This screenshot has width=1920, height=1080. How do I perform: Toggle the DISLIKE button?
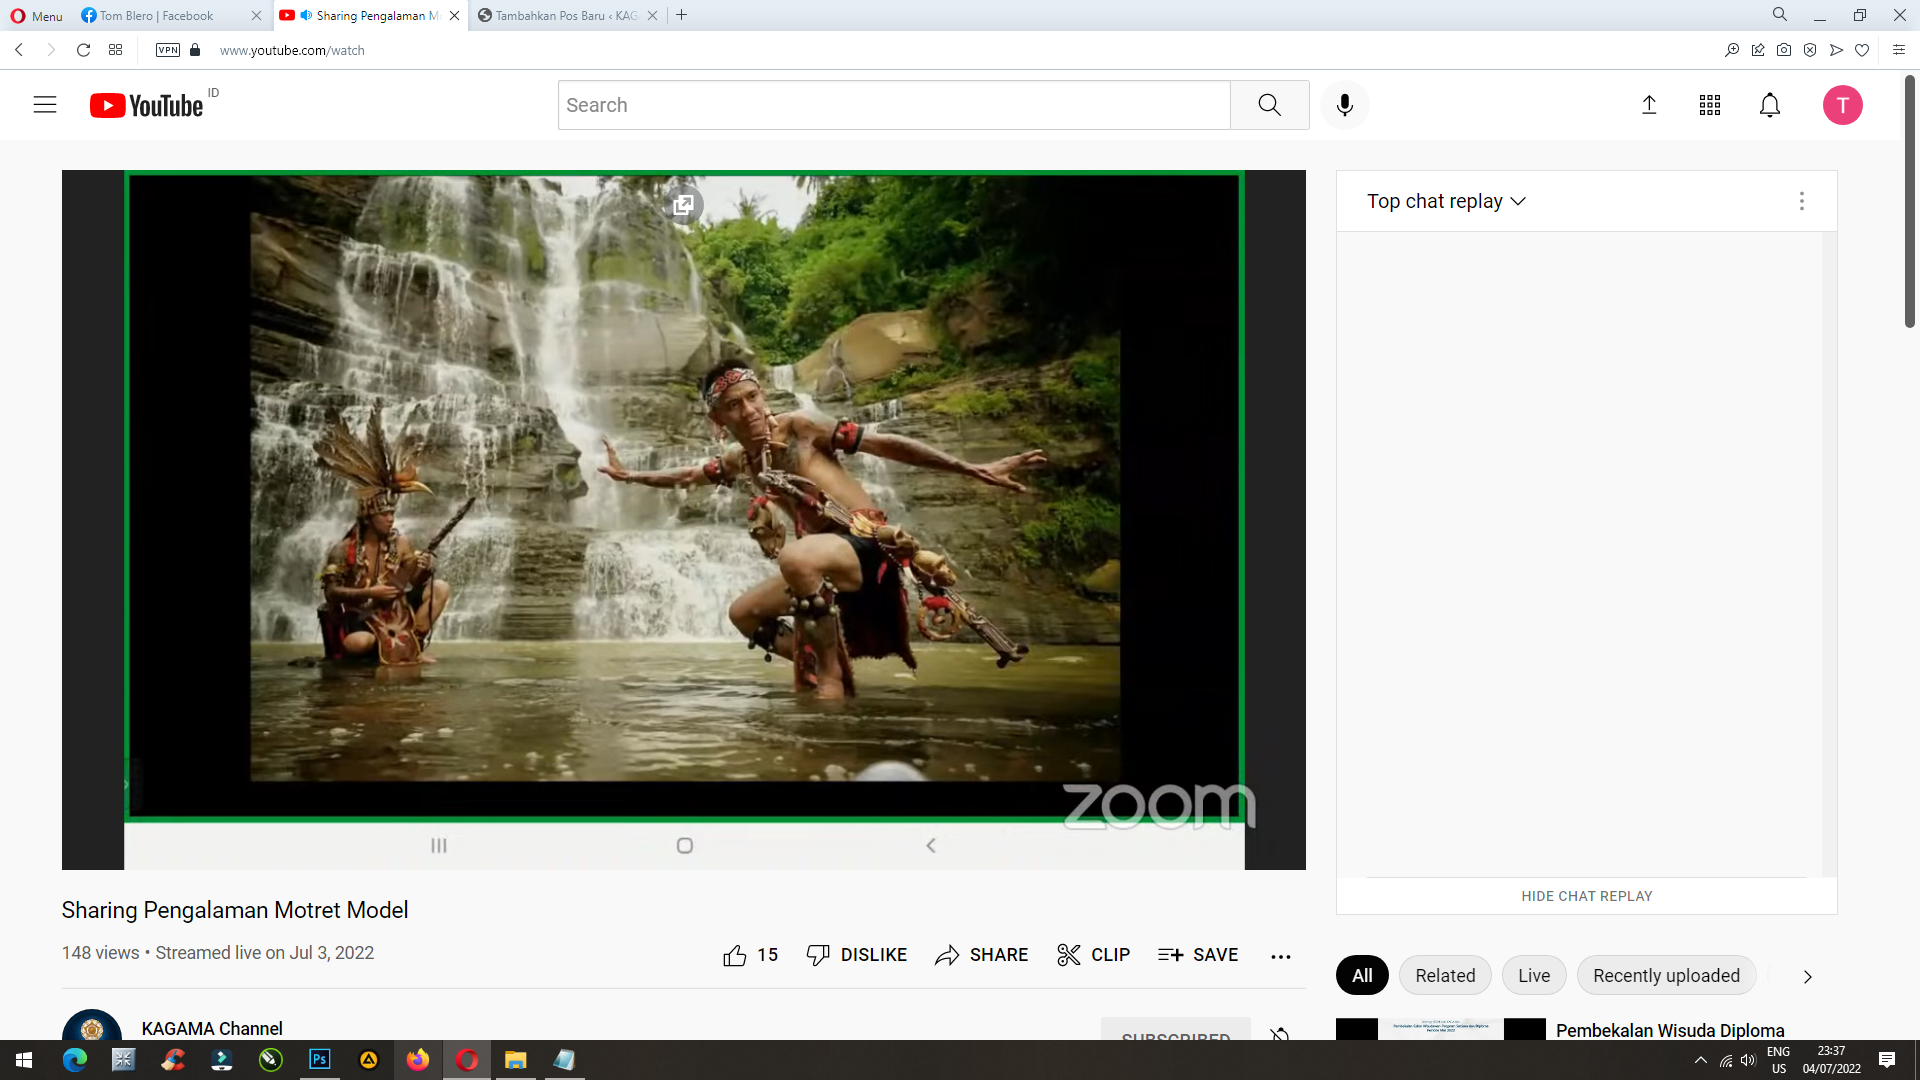pyautogui.click(x=857, y=955)
